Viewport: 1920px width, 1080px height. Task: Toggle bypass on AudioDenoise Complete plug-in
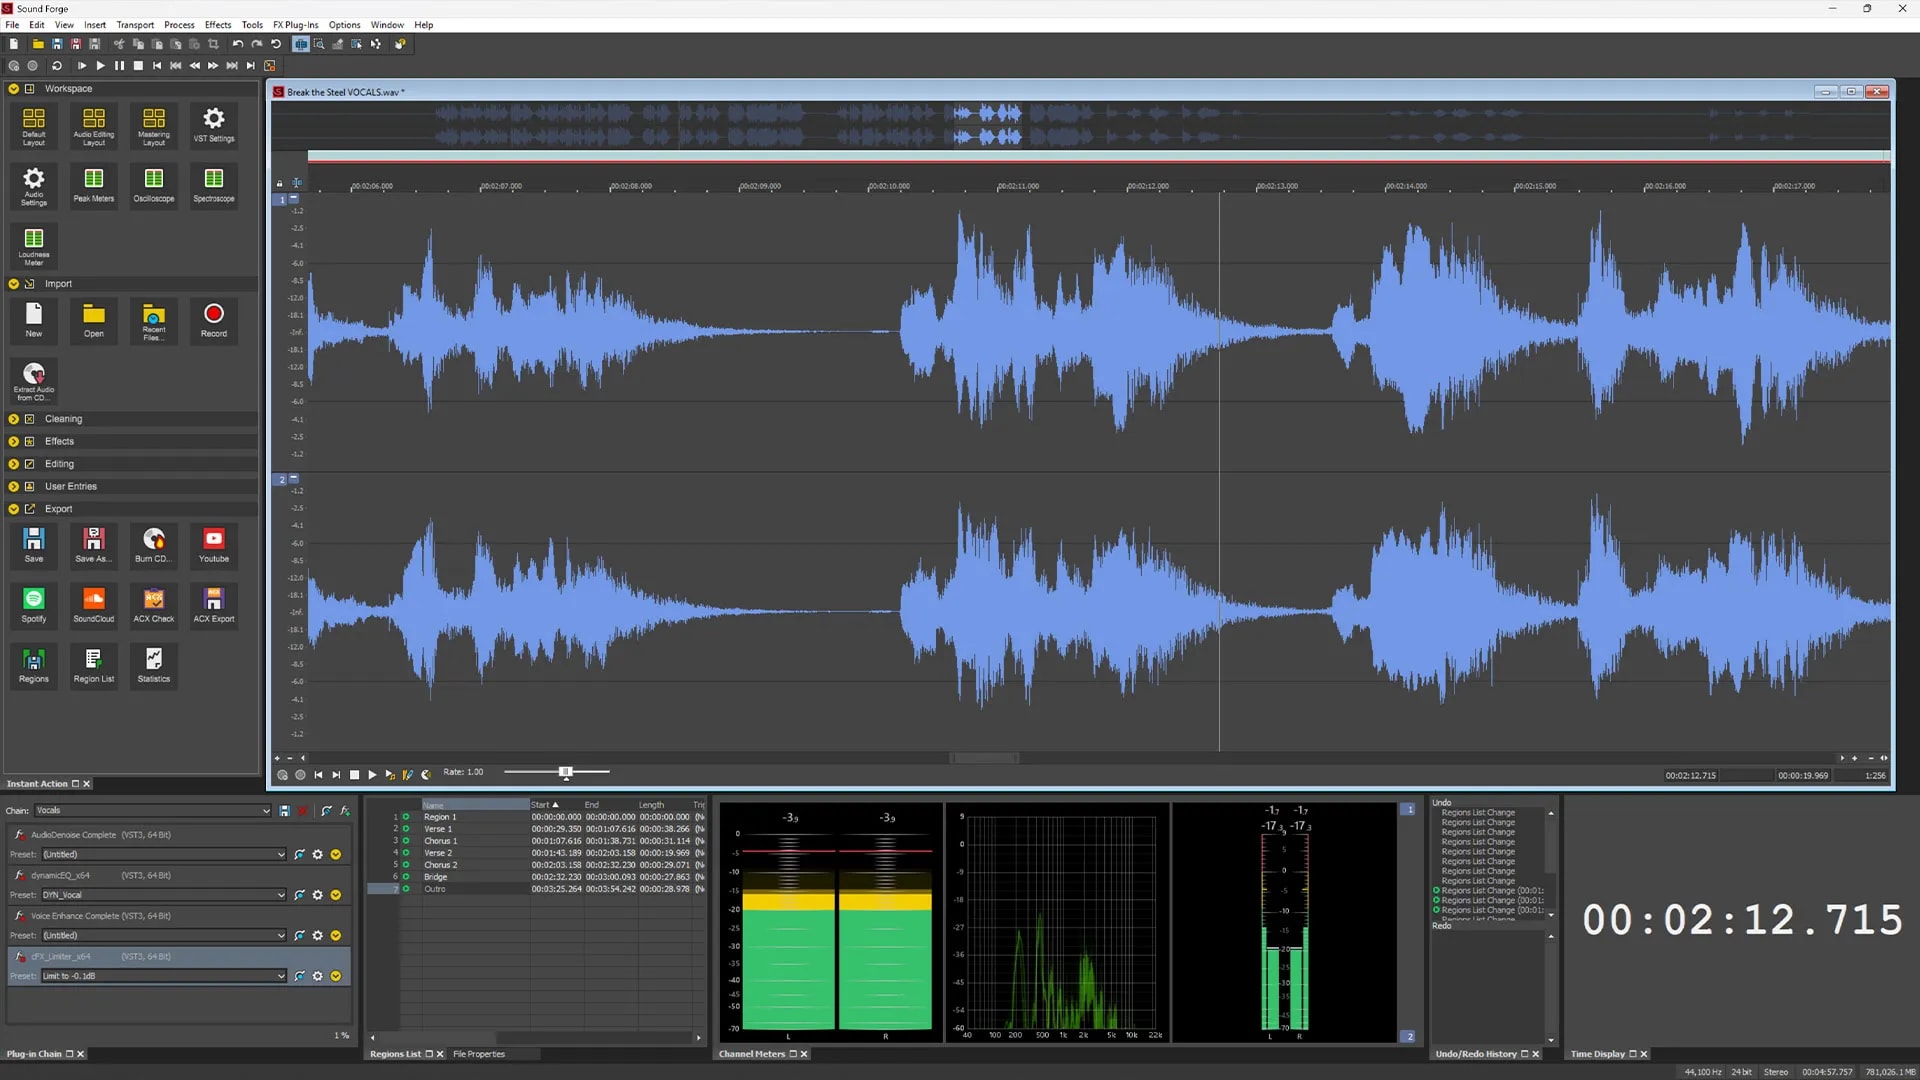[19, 835]
